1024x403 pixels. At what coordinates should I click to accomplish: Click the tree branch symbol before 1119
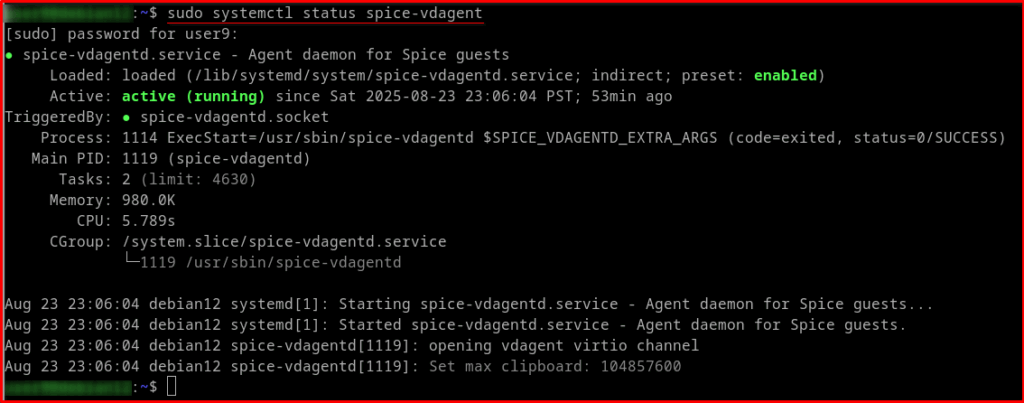click(x=131, y=263)
